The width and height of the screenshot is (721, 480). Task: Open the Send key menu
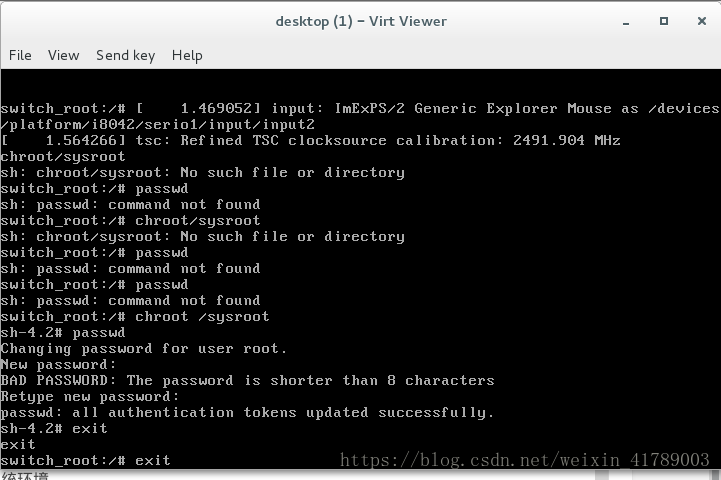126,56
